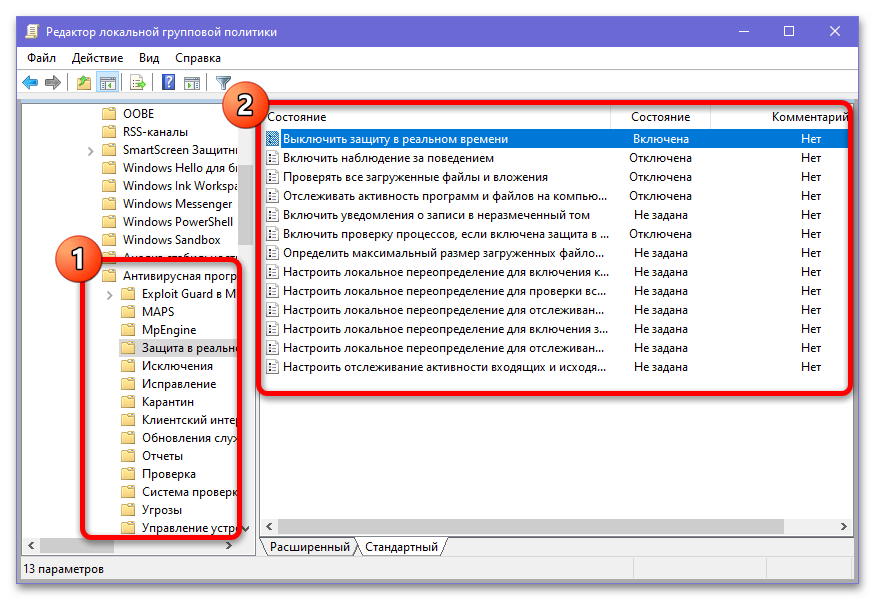
Task: Select the Клиентский интерфейс tree folder
Action: [180, 420]
